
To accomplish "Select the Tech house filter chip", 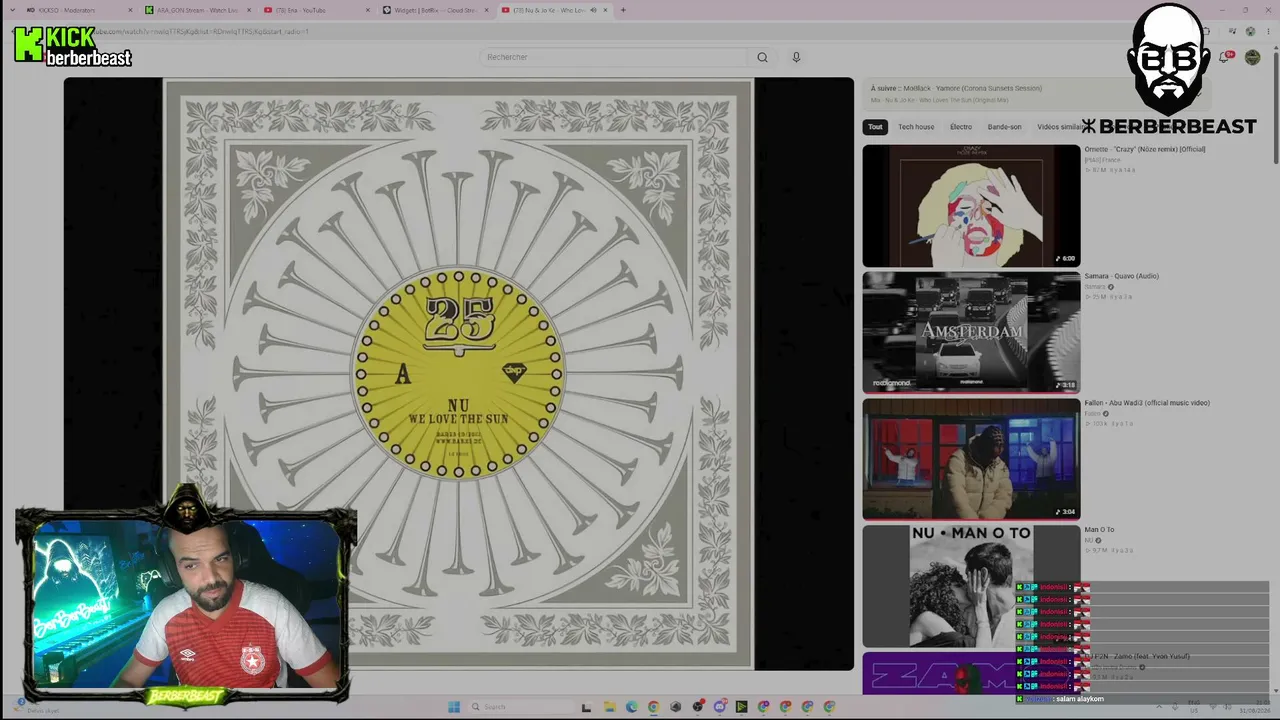I will pyautogui.click(x=916, y=127).
